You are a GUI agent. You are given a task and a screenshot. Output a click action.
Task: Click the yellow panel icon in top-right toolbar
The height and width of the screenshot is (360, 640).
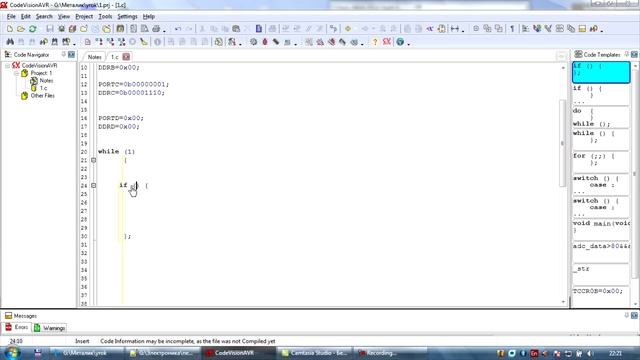pos(582,29)
